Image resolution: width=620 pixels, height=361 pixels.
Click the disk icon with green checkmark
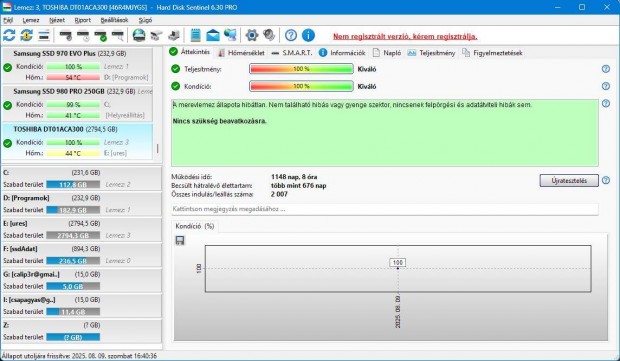pos(100,36)
